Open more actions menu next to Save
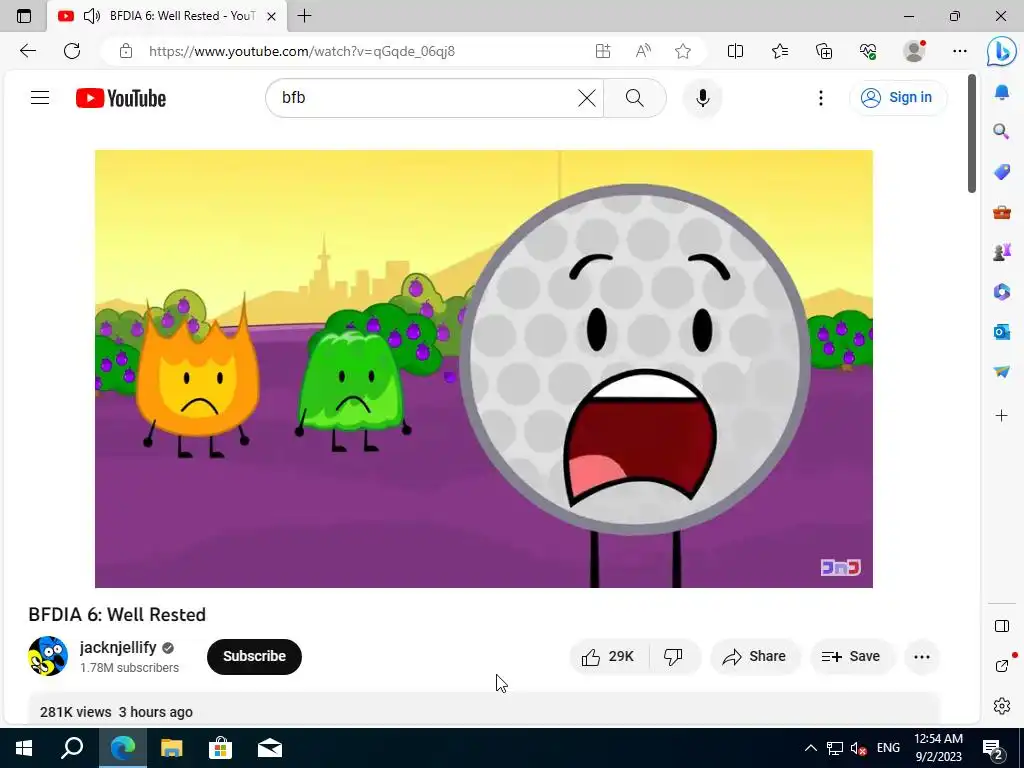1024x768 pixels. (x=921, y=656)
